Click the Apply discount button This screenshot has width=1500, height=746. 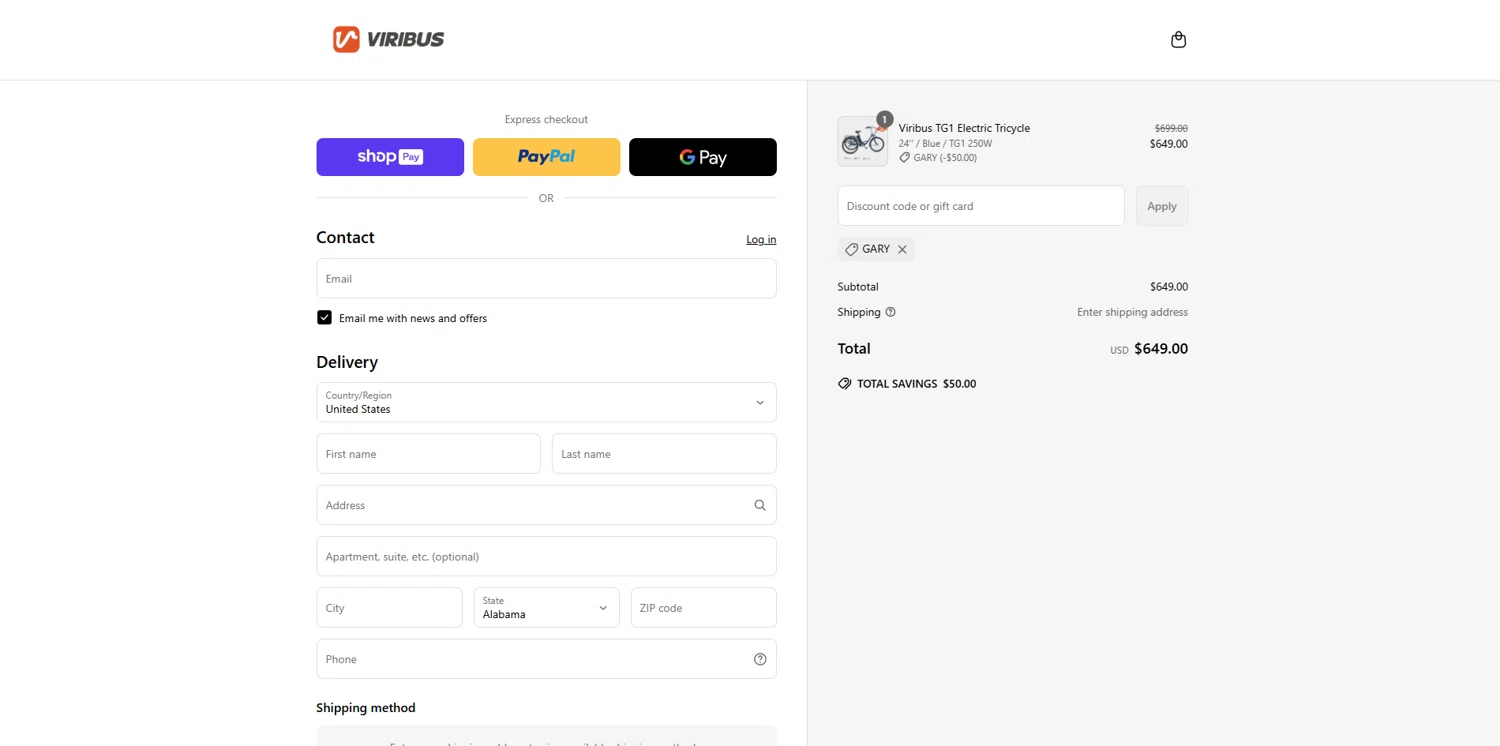coord(1162,206)
